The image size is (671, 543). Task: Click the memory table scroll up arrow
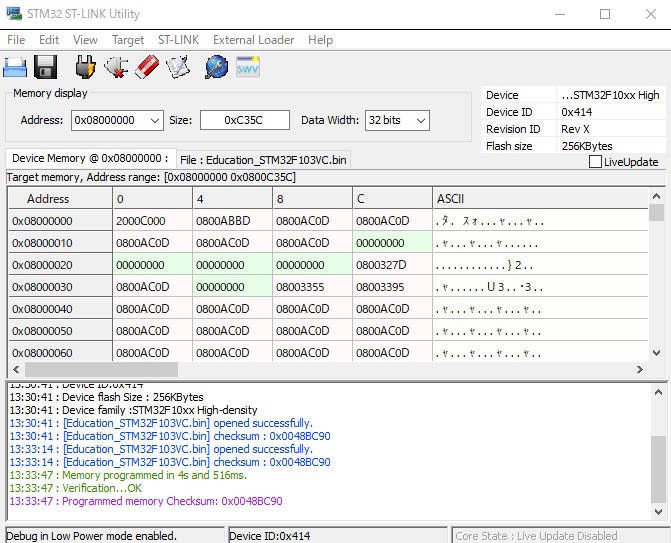(x=656, y=196)
